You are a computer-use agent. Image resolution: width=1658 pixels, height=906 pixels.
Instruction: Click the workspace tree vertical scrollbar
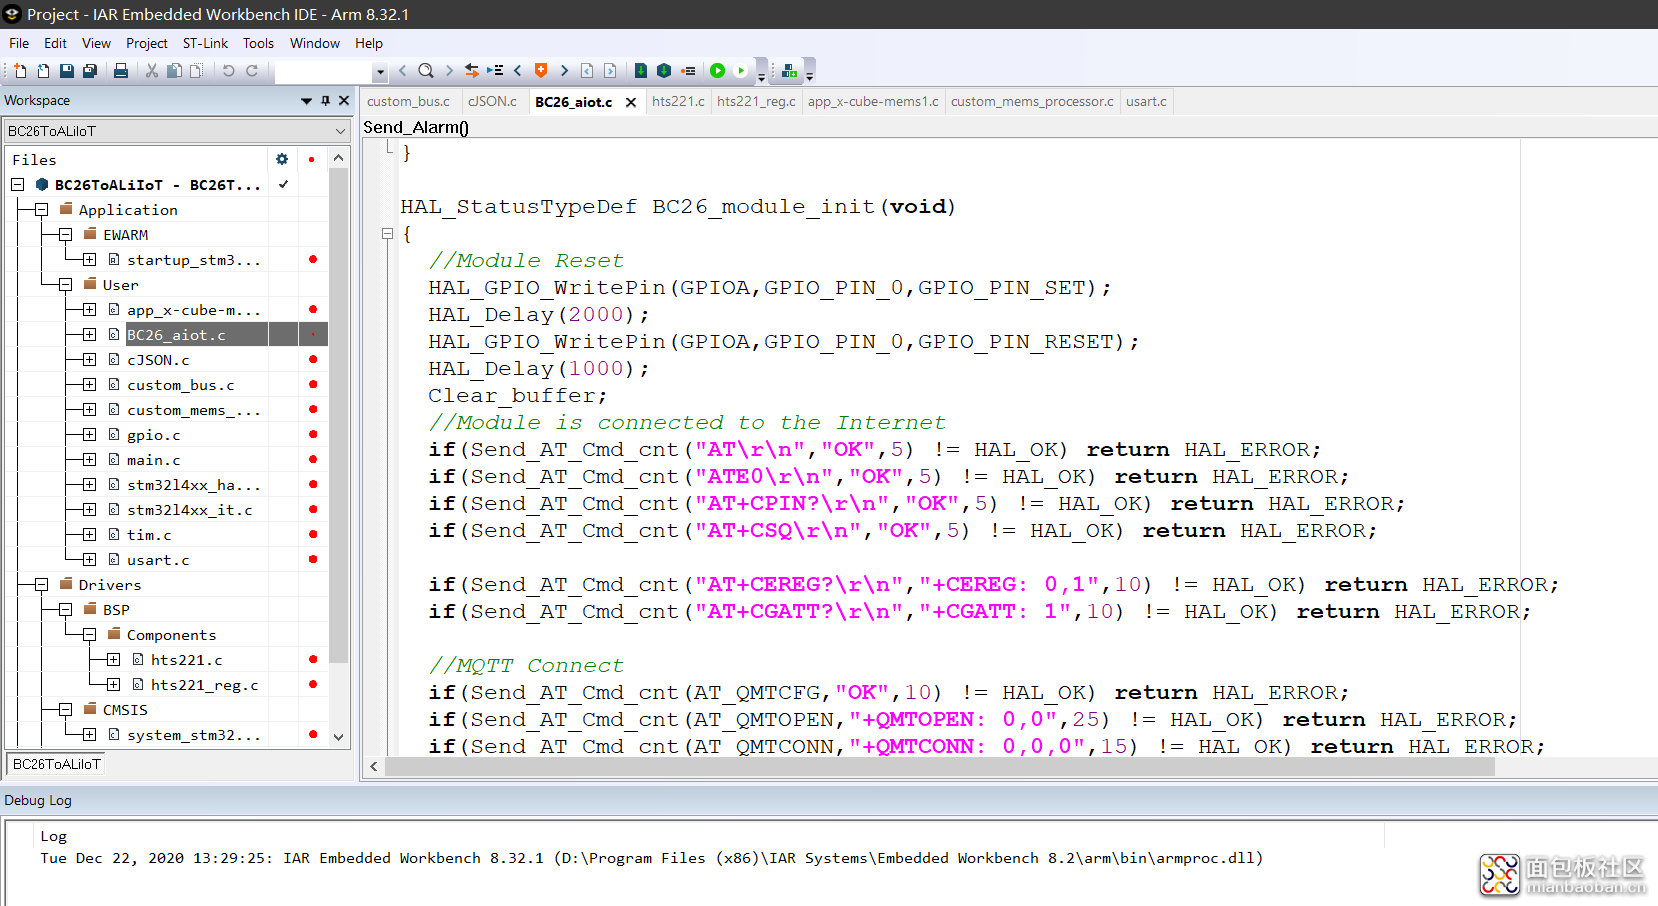(339, 415)
